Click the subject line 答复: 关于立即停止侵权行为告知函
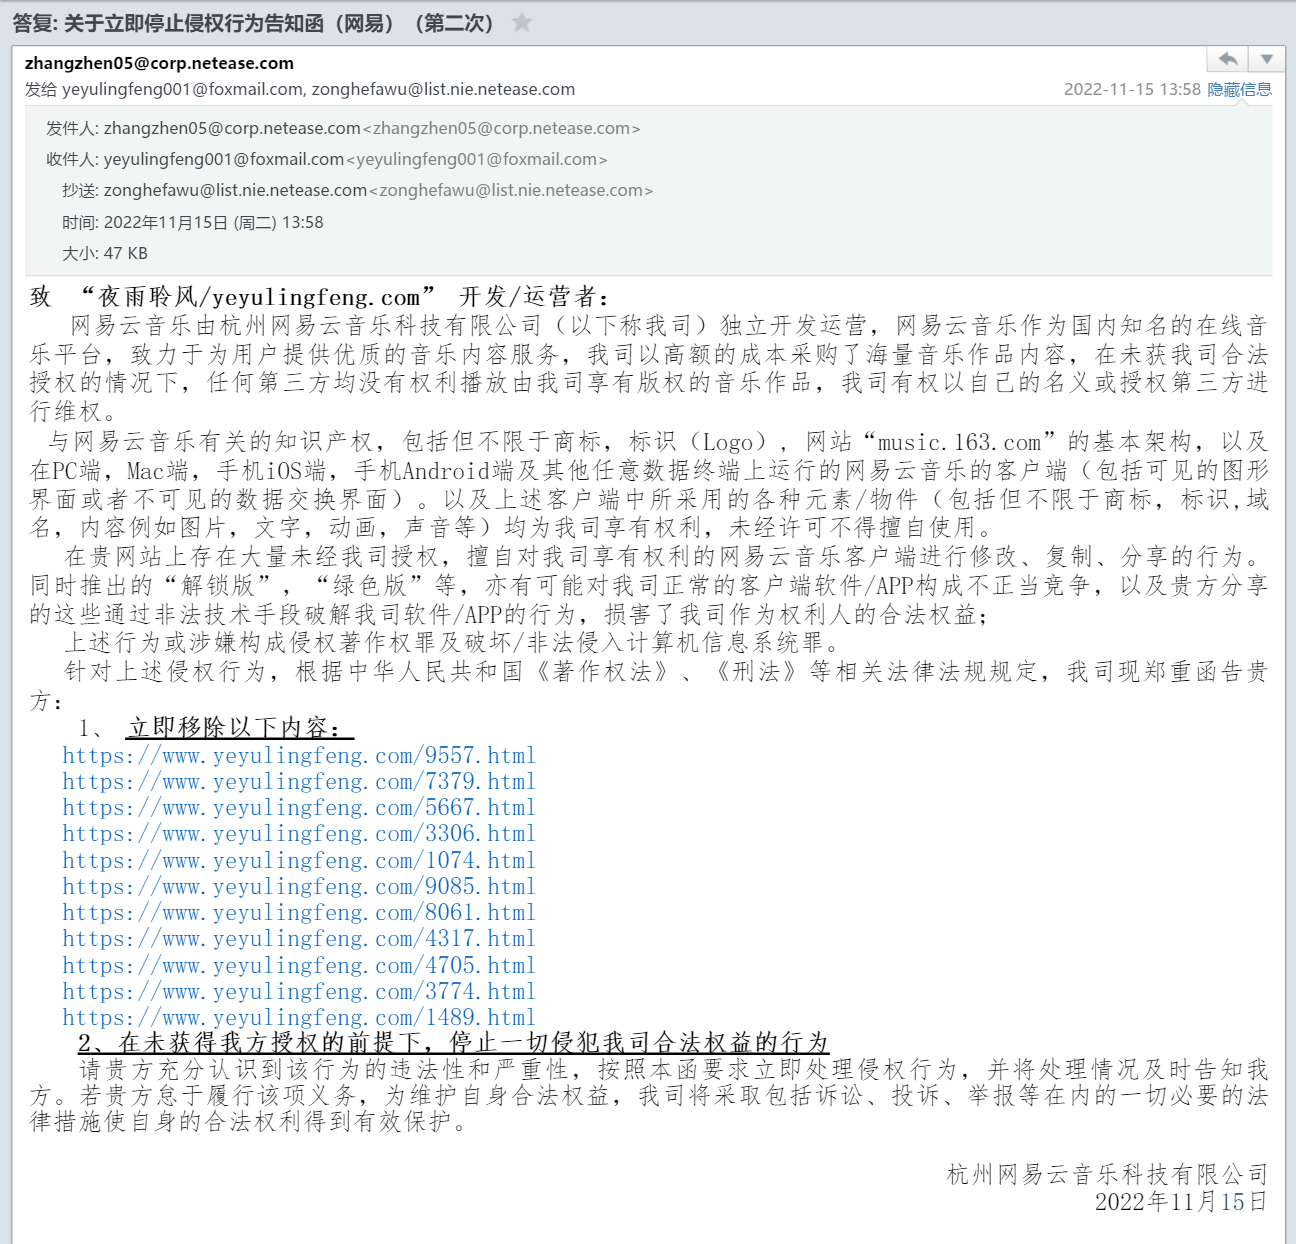Viewport: 1296px width, 1244px height. coord(254,22)
